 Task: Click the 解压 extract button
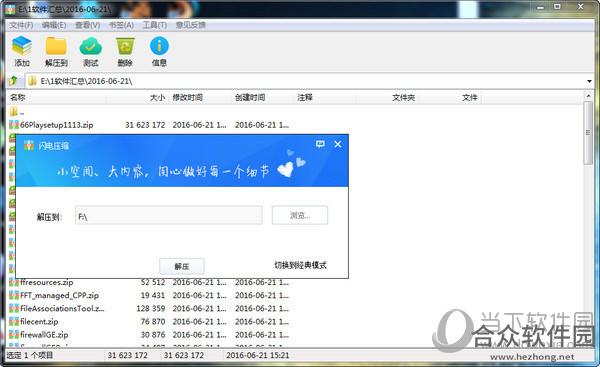click(x=182, y=266)
